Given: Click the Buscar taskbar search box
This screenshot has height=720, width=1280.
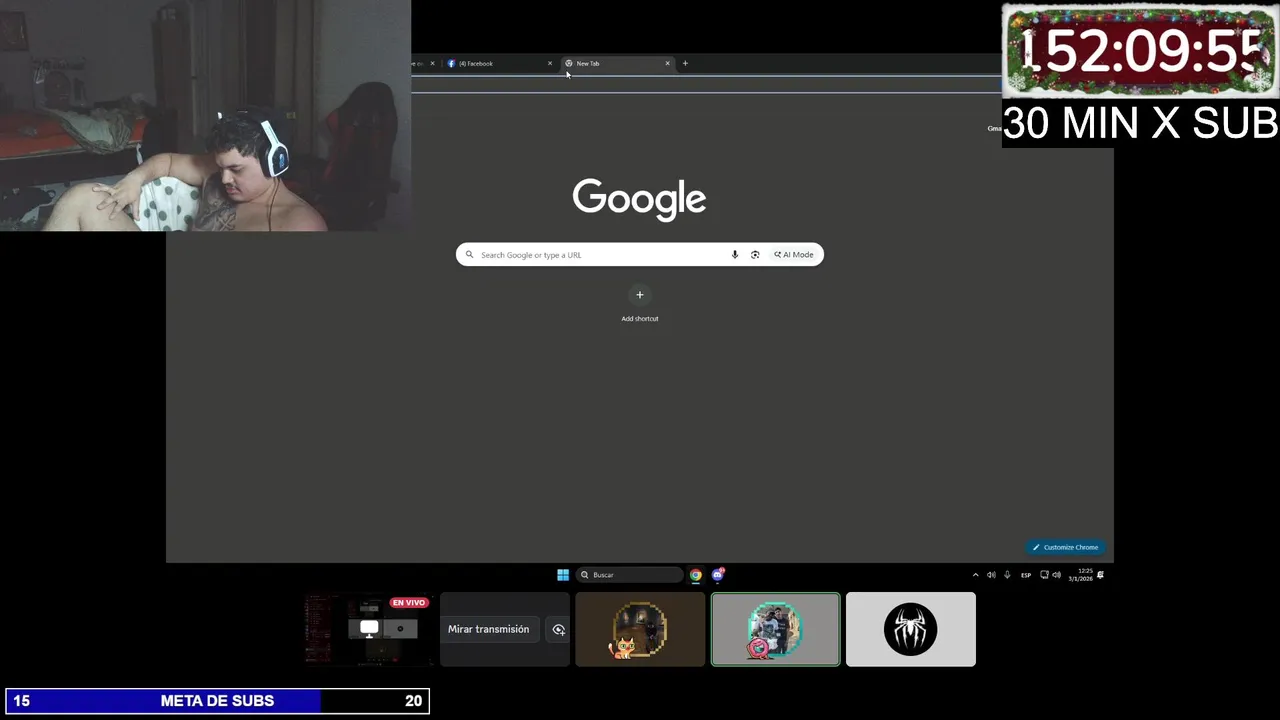Looking at the screenshot, I should pyautogui.click(x=629, y=575).
